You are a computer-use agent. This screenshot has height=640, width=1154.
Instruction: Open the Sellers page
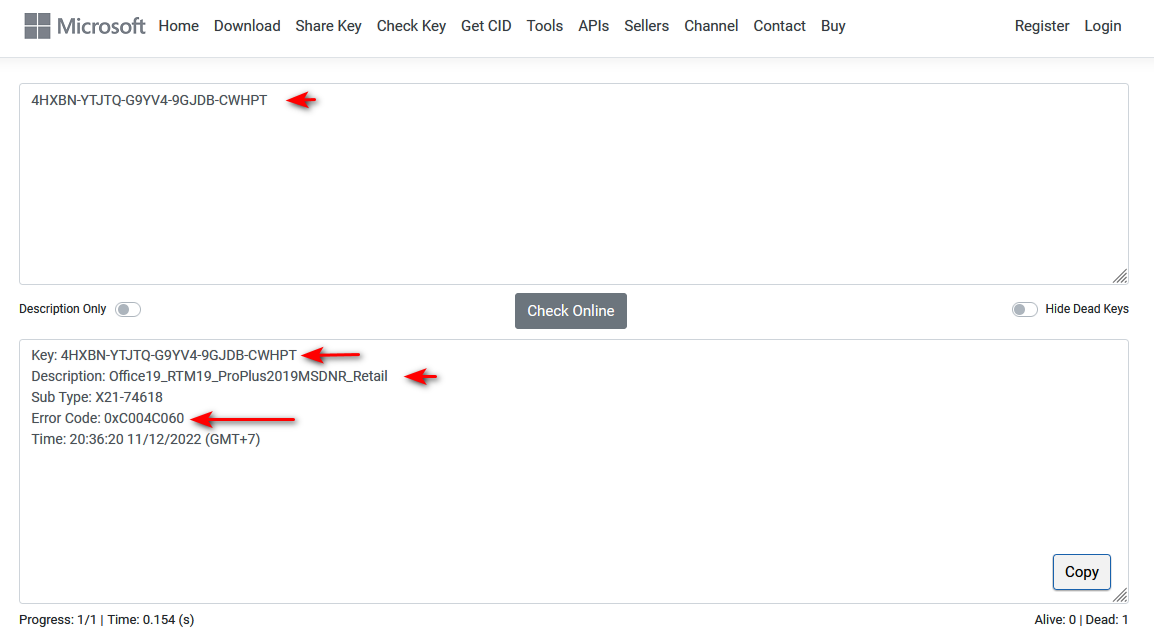click(x=647, y=26)
